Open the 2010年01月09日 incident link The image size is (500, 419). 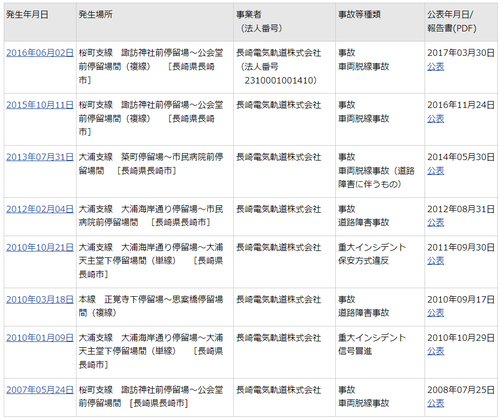40,338
